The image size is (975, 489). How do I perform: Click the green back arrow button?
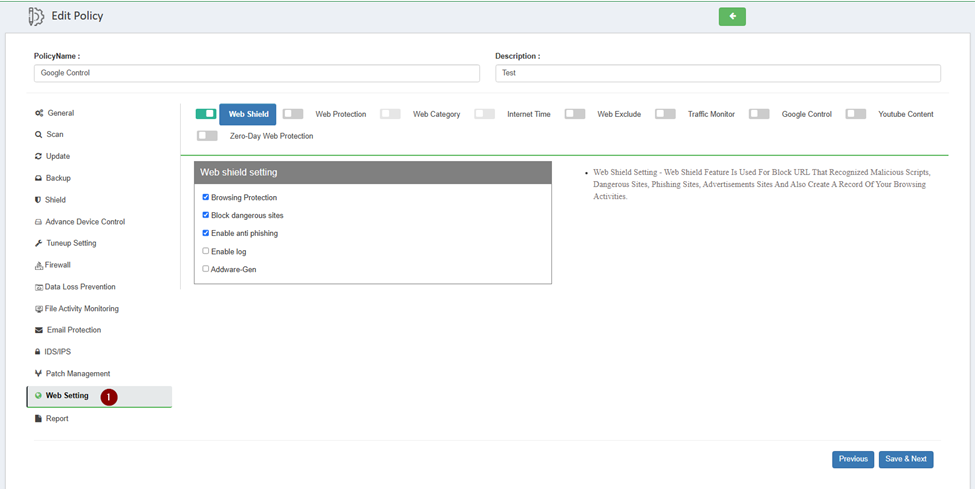click(732, 17)
